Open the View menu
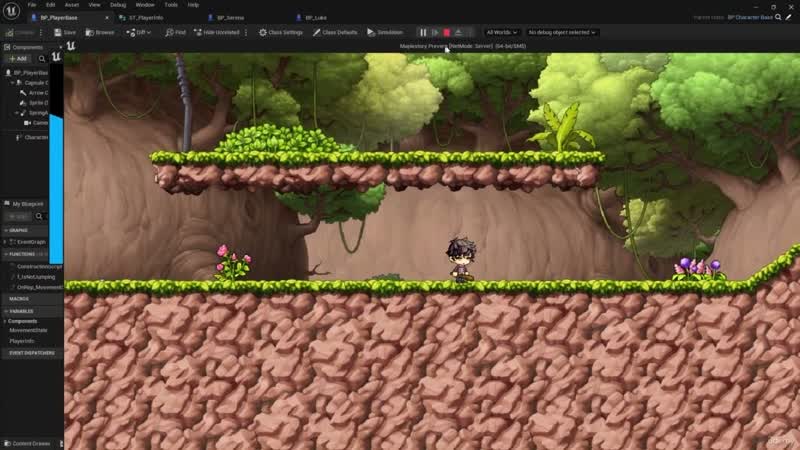The width and height of the screenshot is (800, 450). click(x=94, y=5)
